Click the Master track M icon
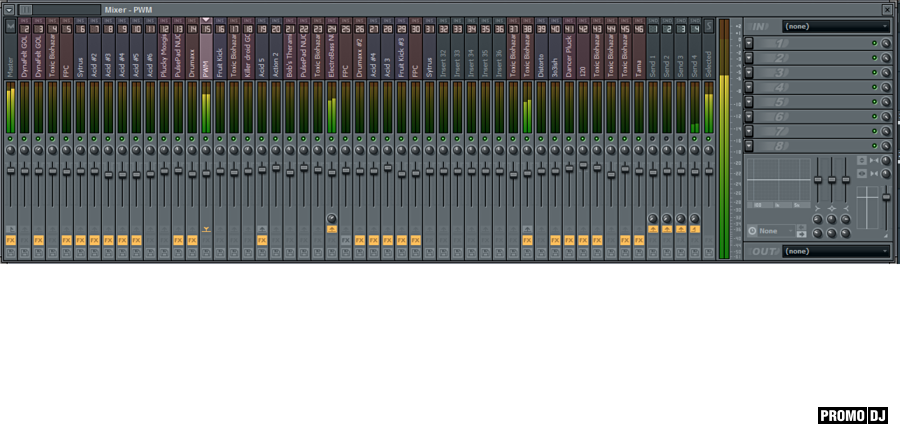Image resolution: width=900 pixels, height=440 pixels. (10, 26)
